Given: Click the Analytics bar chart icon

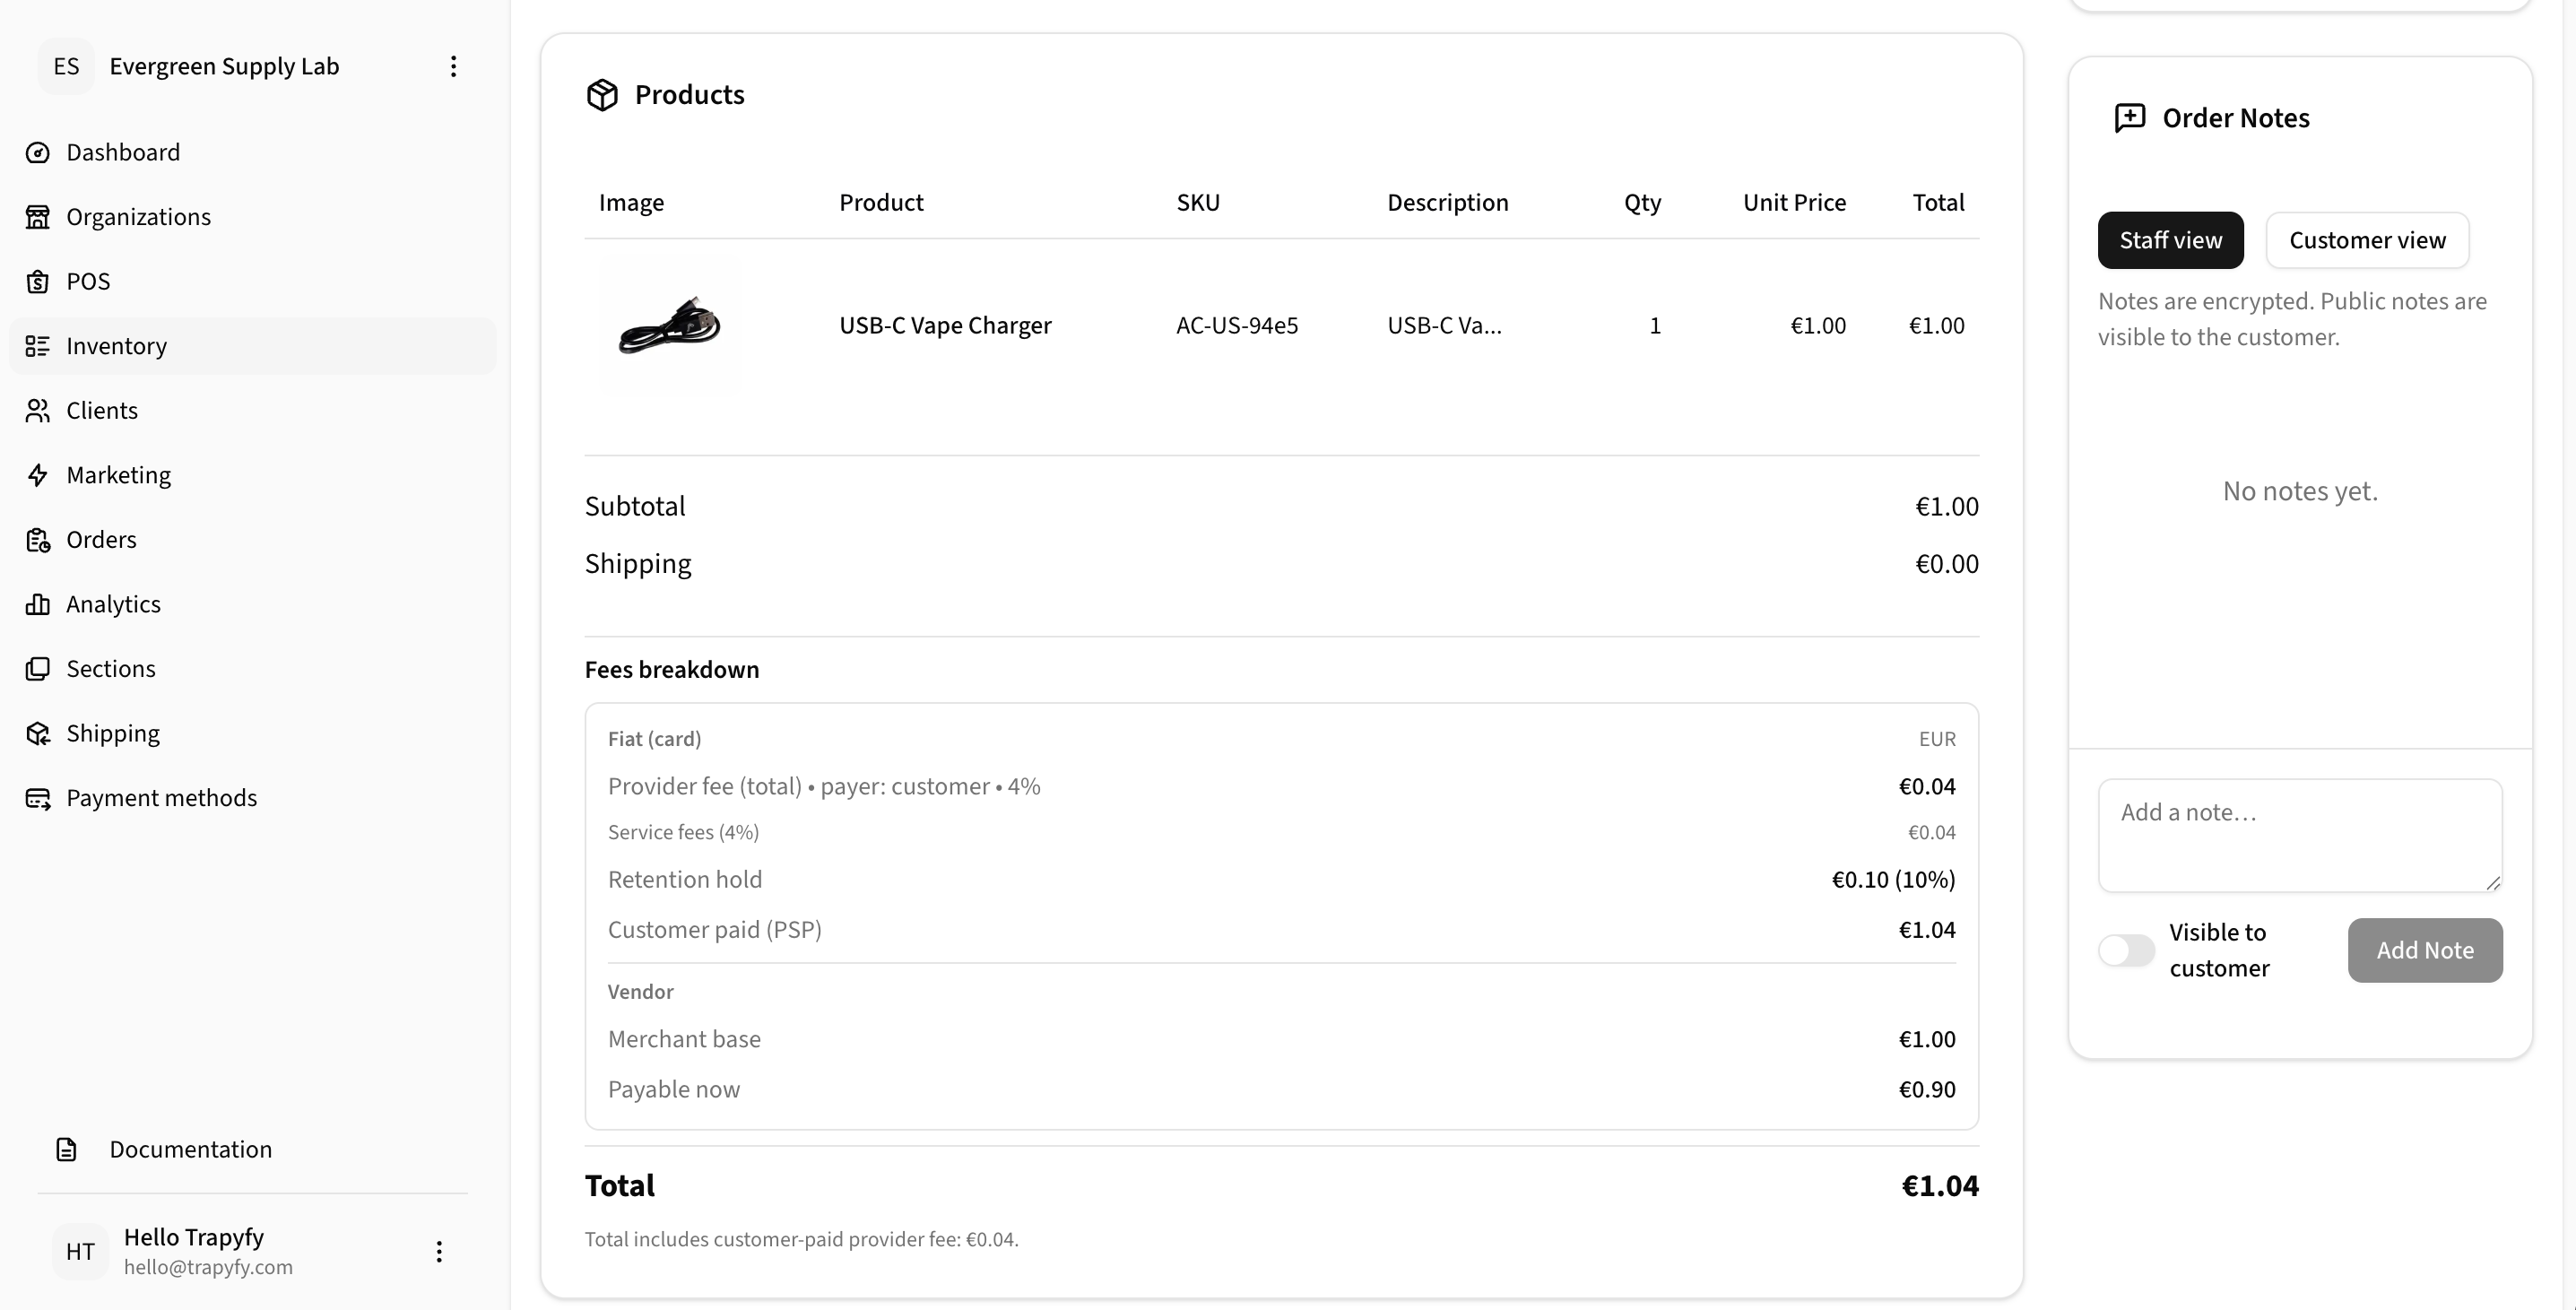Looking at the screenshot, I should click(x=38, y=604).
